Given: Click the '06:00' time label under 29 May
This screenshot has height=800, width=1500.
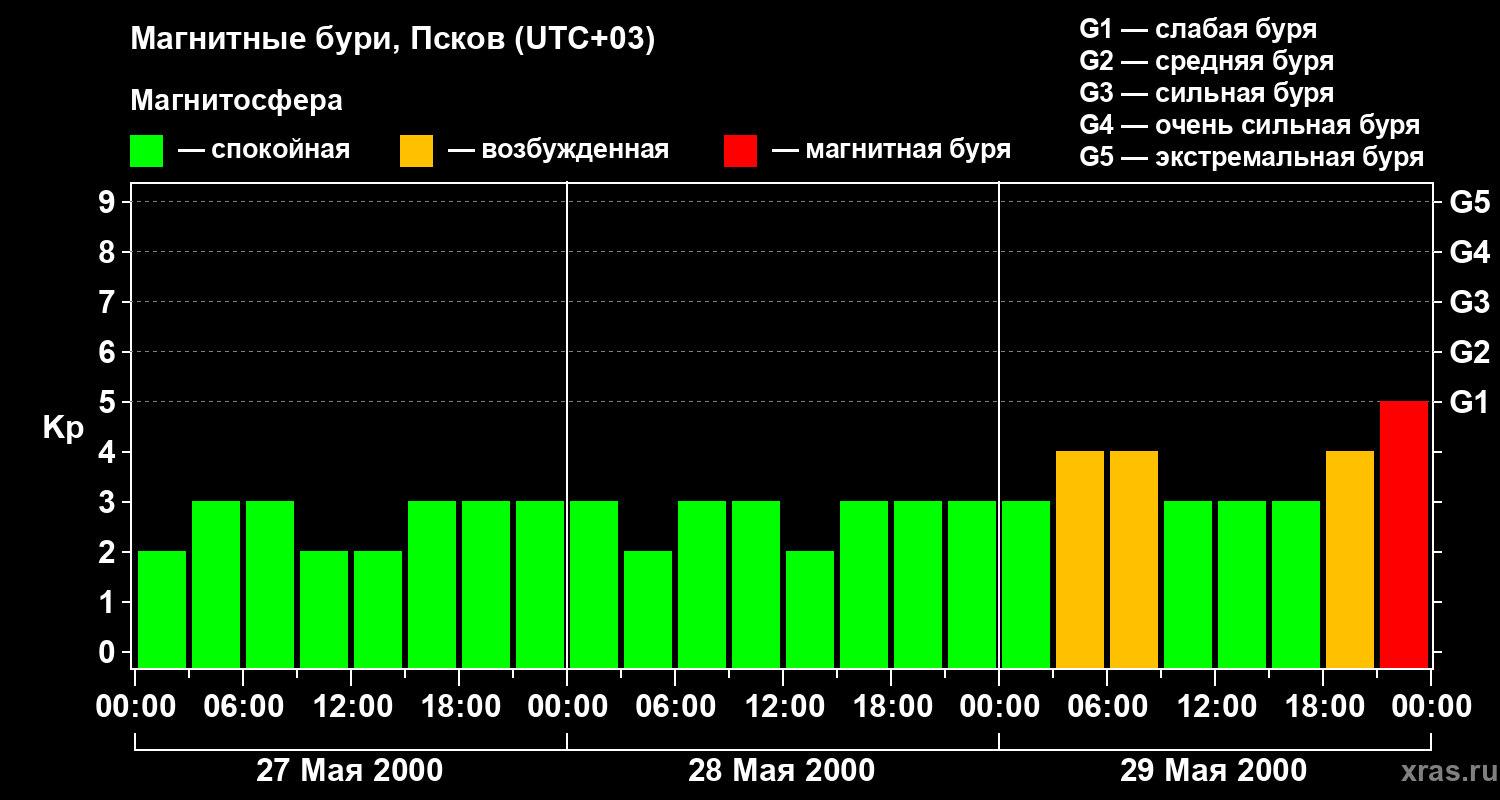Looking at the screenshot, I should [x=1107, y=707].
